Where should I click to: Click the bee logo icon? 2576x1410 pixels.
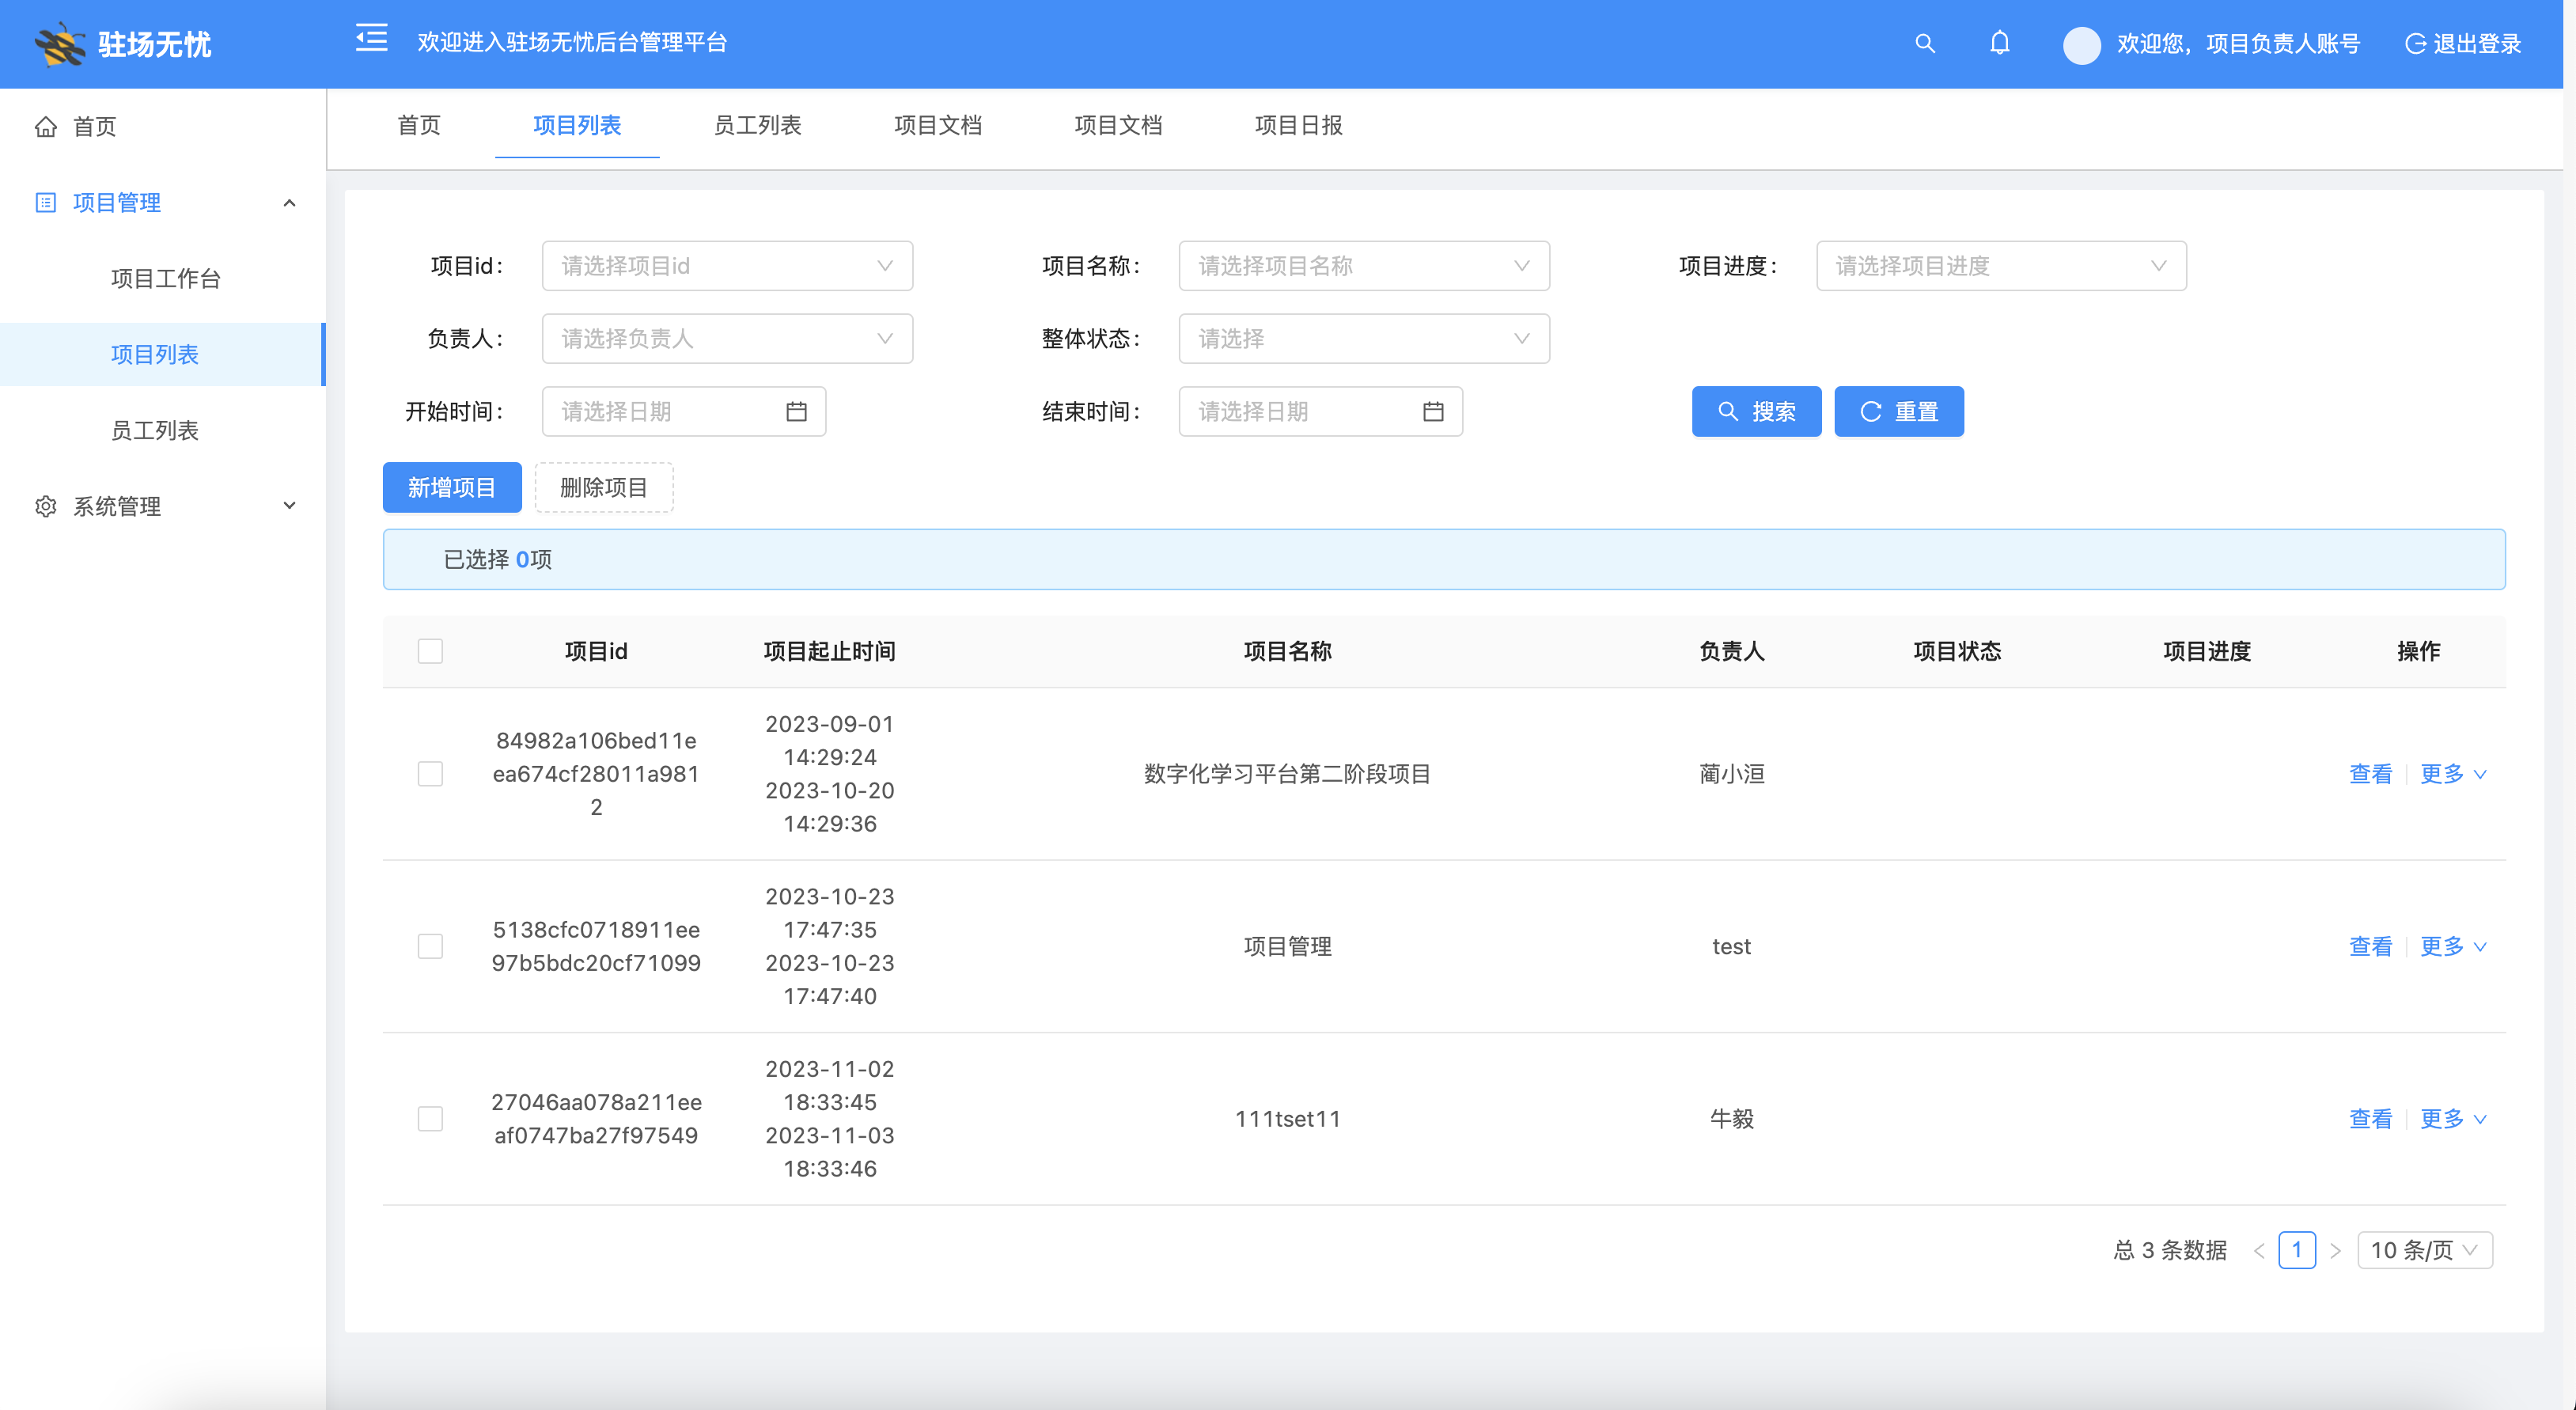pos(60,44)
